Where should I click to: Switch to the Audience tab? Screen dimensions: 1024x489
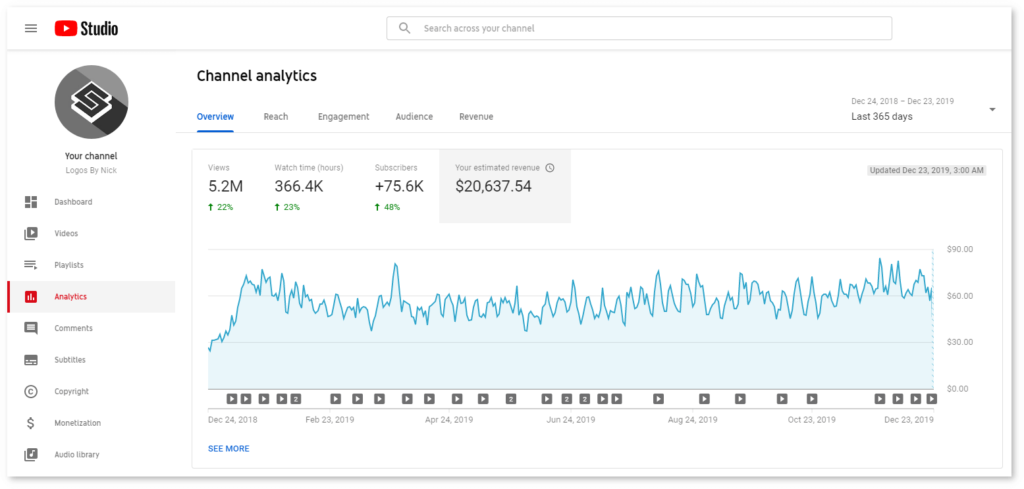pos(414,117)
